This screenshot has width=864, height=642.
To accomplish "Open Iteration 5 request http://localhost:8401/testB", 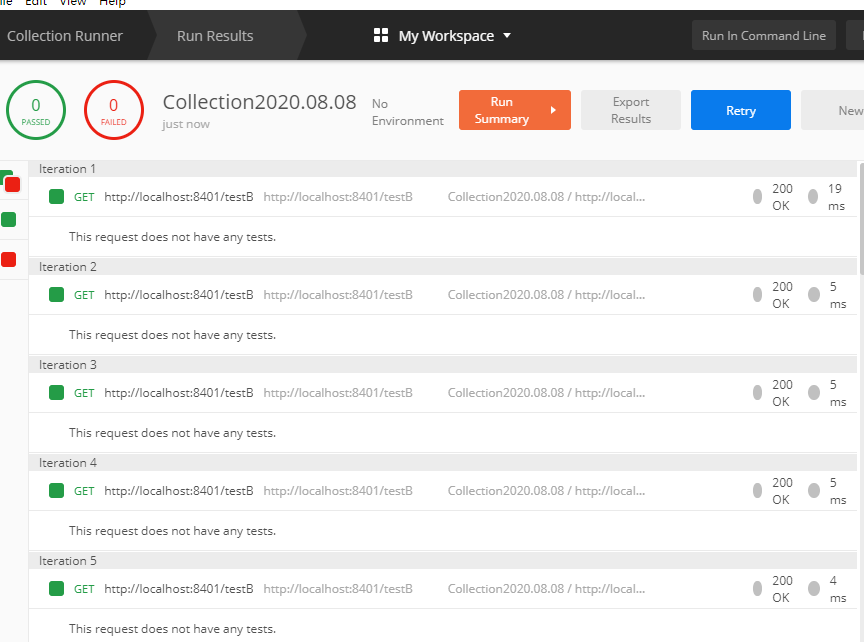I will click(x=179, y=589).
